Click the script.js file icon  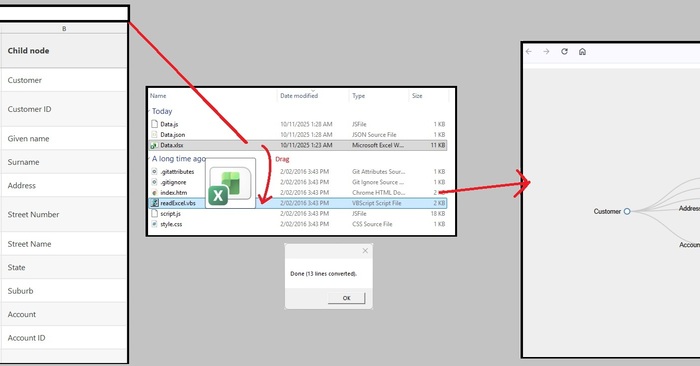click(x=154, y=214)
